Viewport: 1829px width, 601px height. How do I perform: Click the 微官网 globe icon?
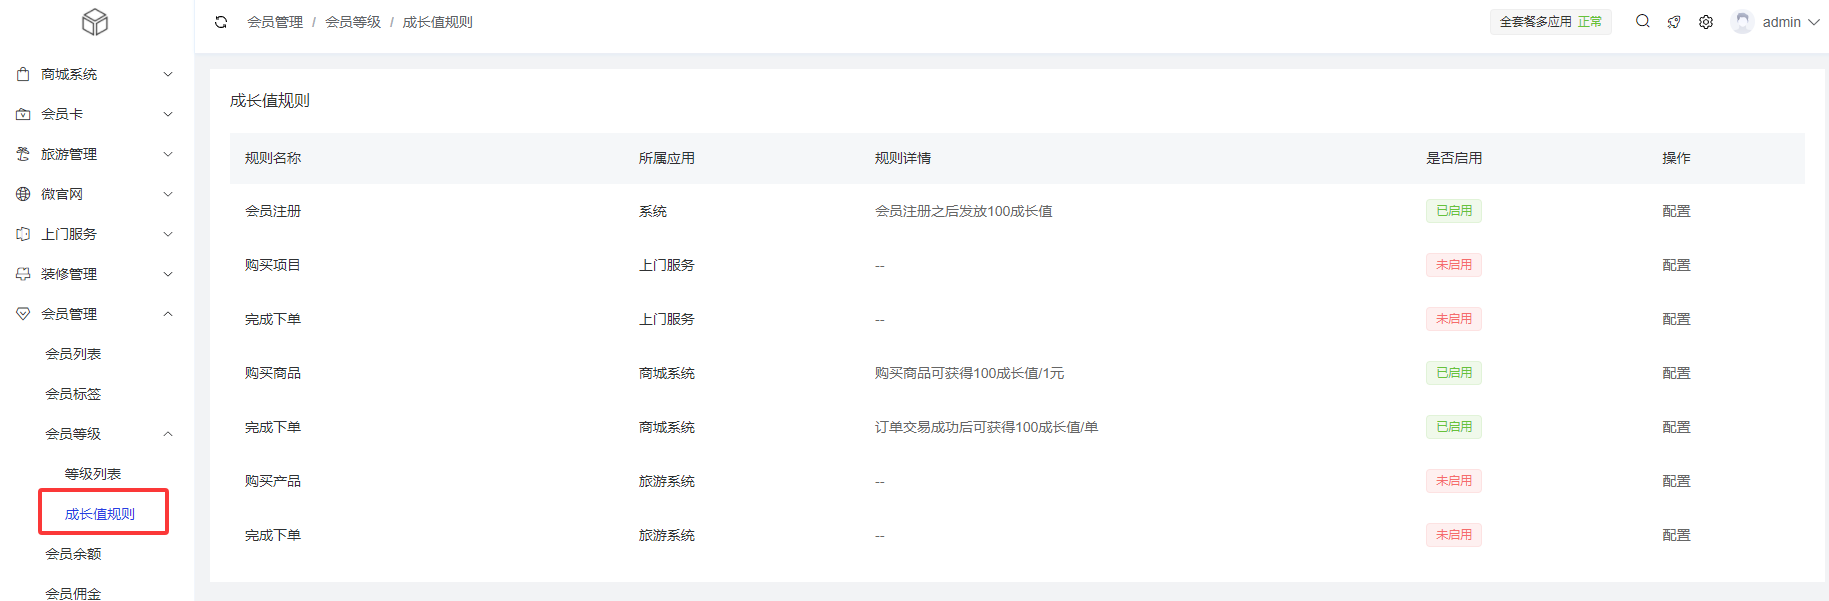pos(23,194)
